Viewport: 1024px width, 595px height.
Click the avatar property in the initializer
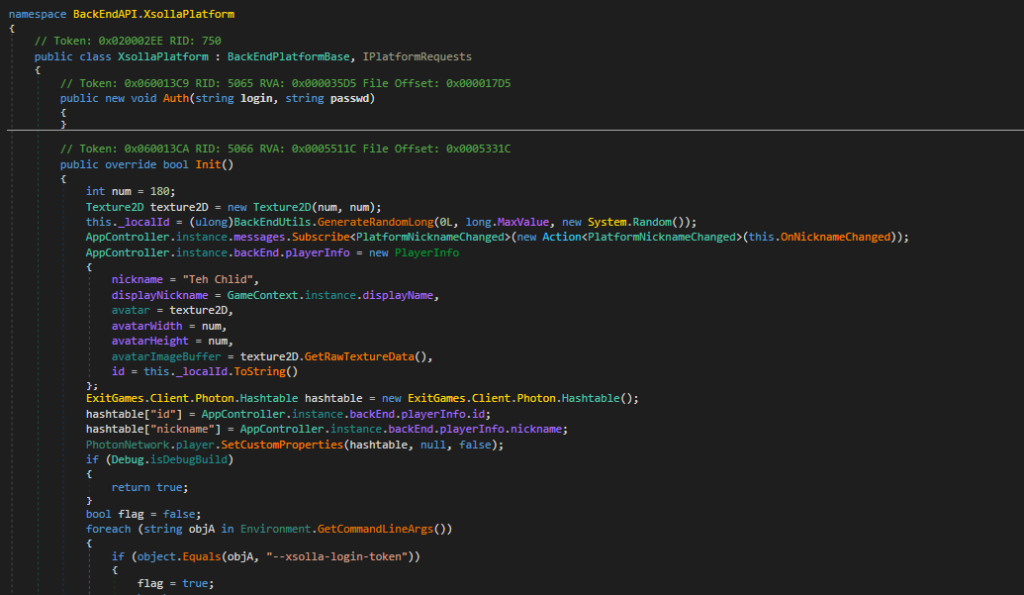tap(131, 310)
